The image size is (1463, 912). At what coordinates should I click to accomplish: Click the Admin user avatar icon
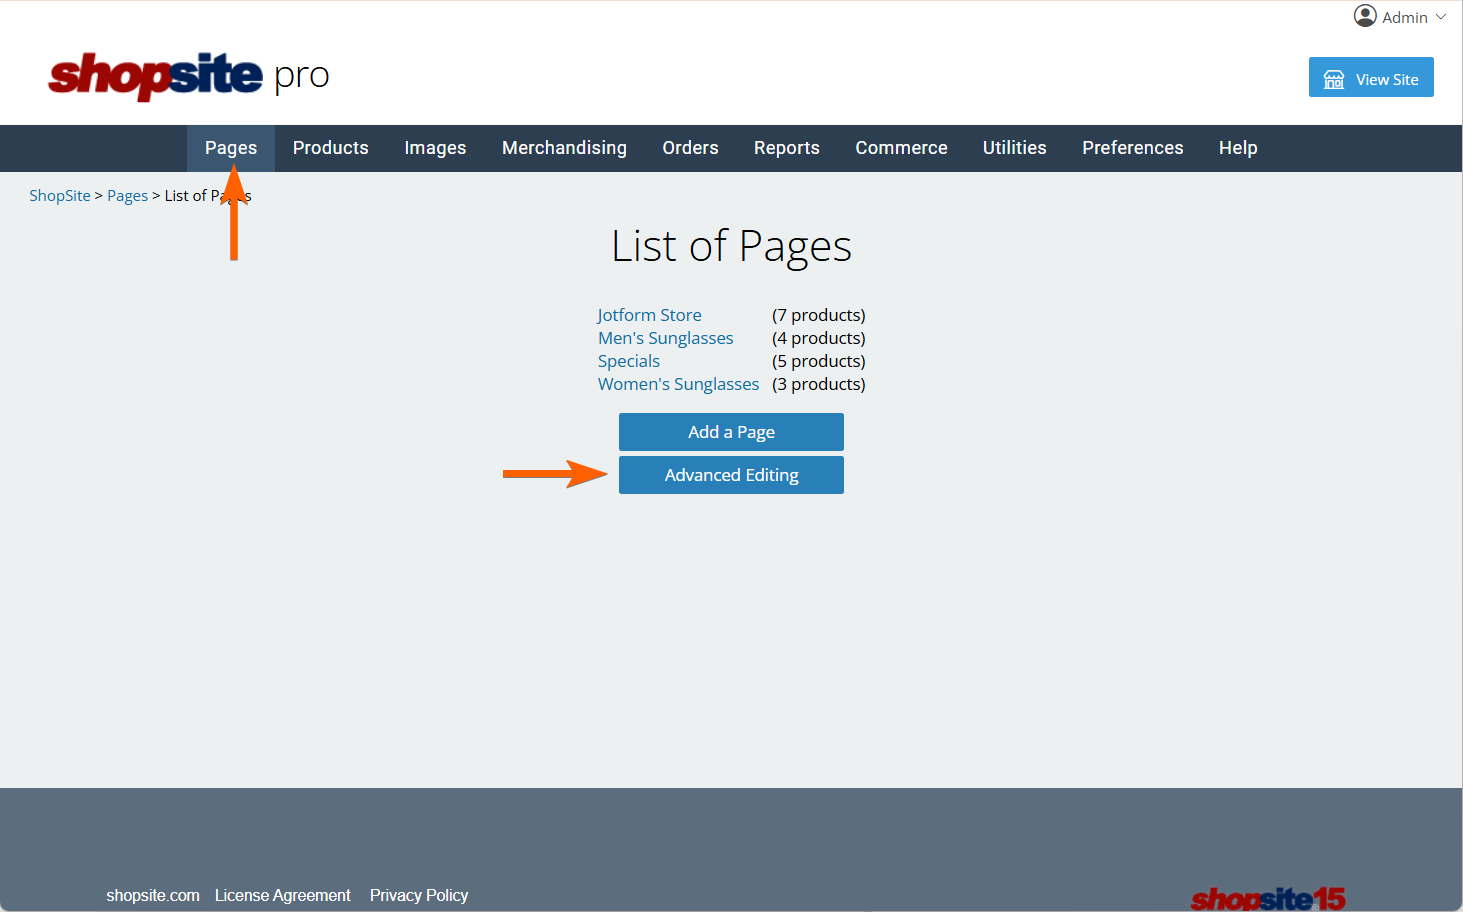1365,16
